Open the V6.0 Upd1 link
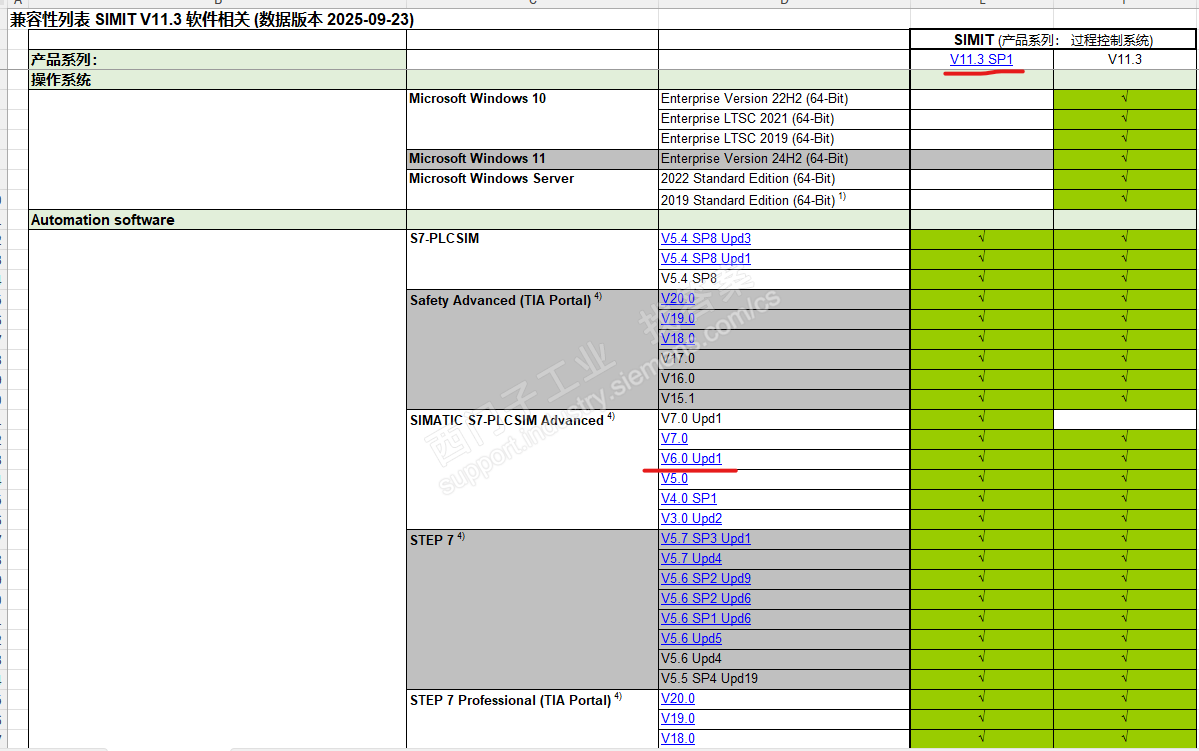The width and height of the screenshot is (1199, 751). (x=691, y=458)
